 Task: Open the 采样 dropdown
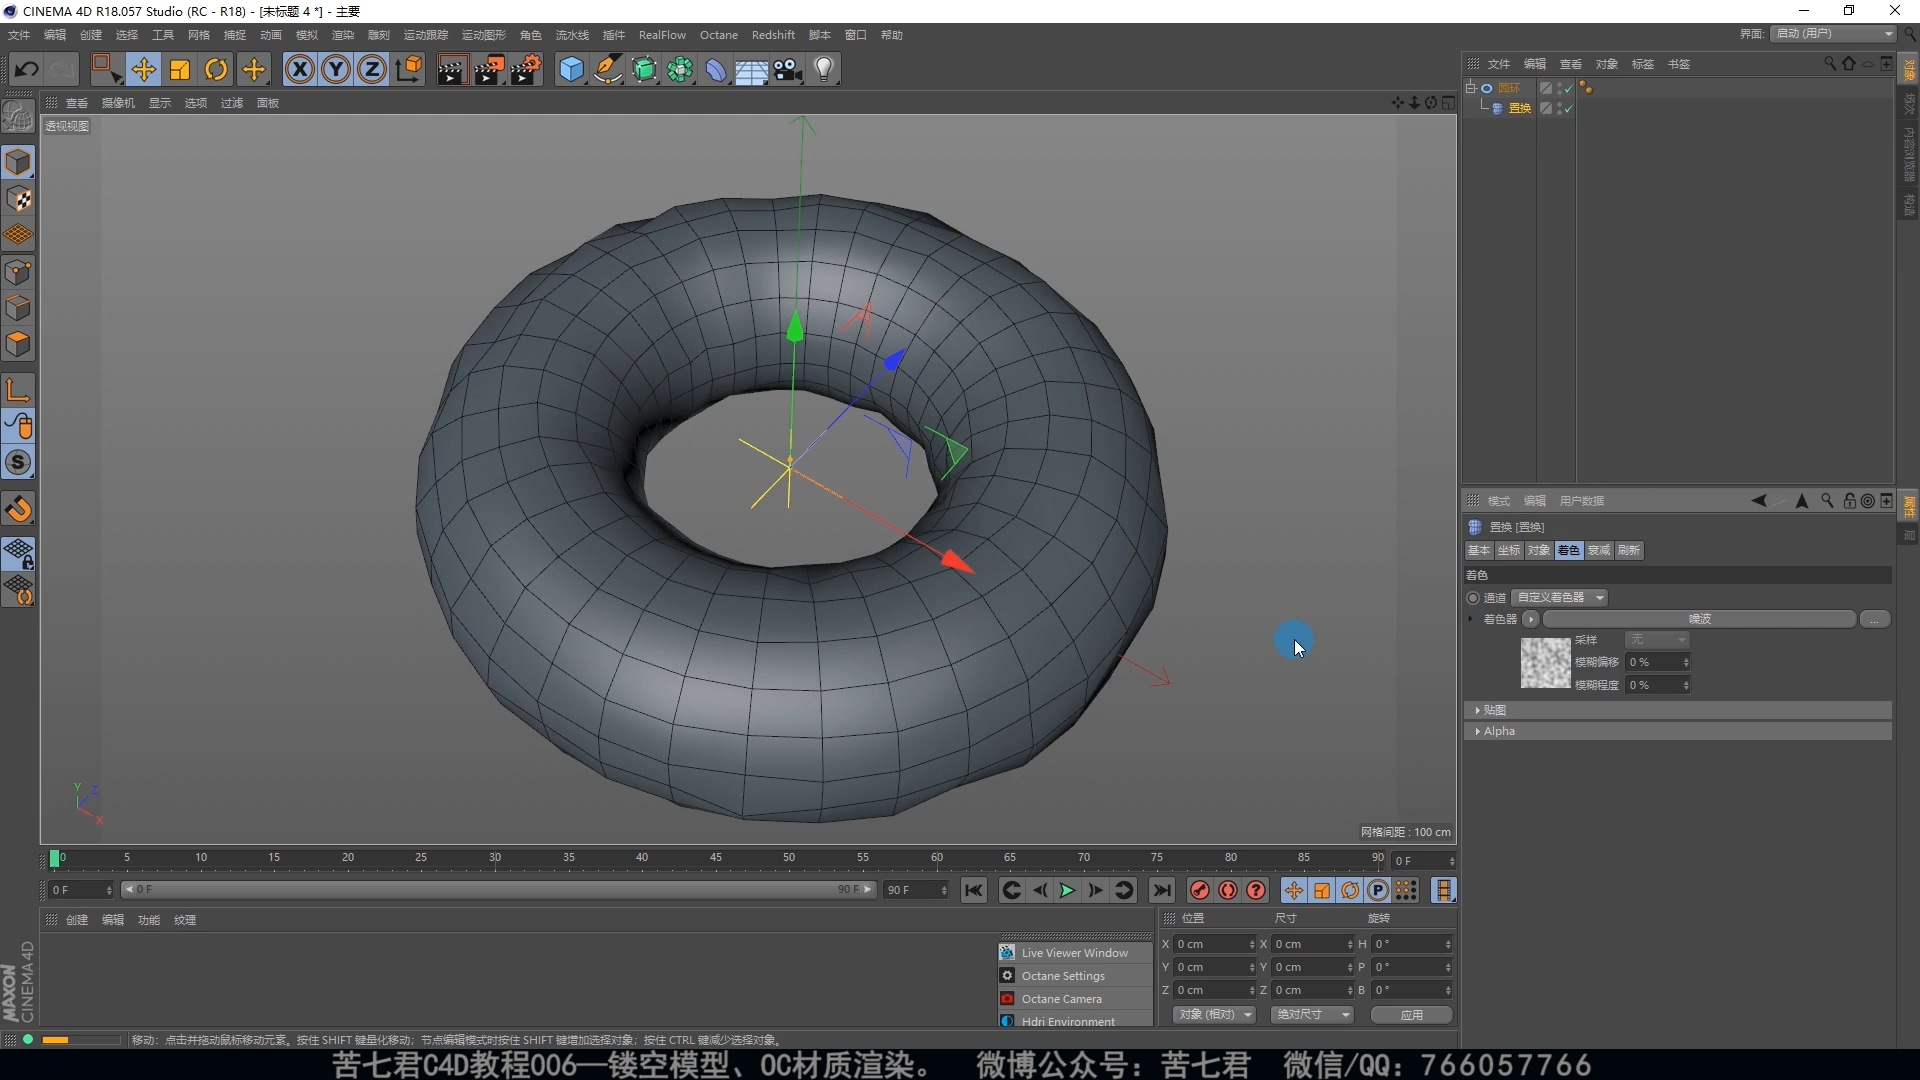pyautogui.click(x=1656, y=640)
